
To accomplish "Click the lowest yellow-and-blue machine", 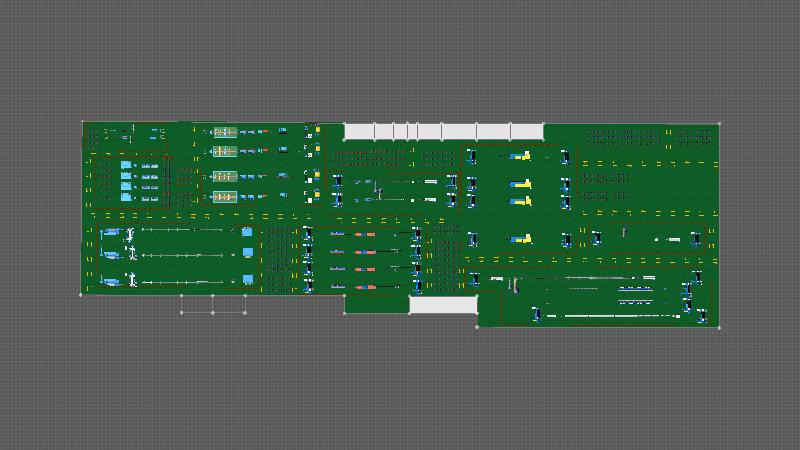I will [520, 239].
